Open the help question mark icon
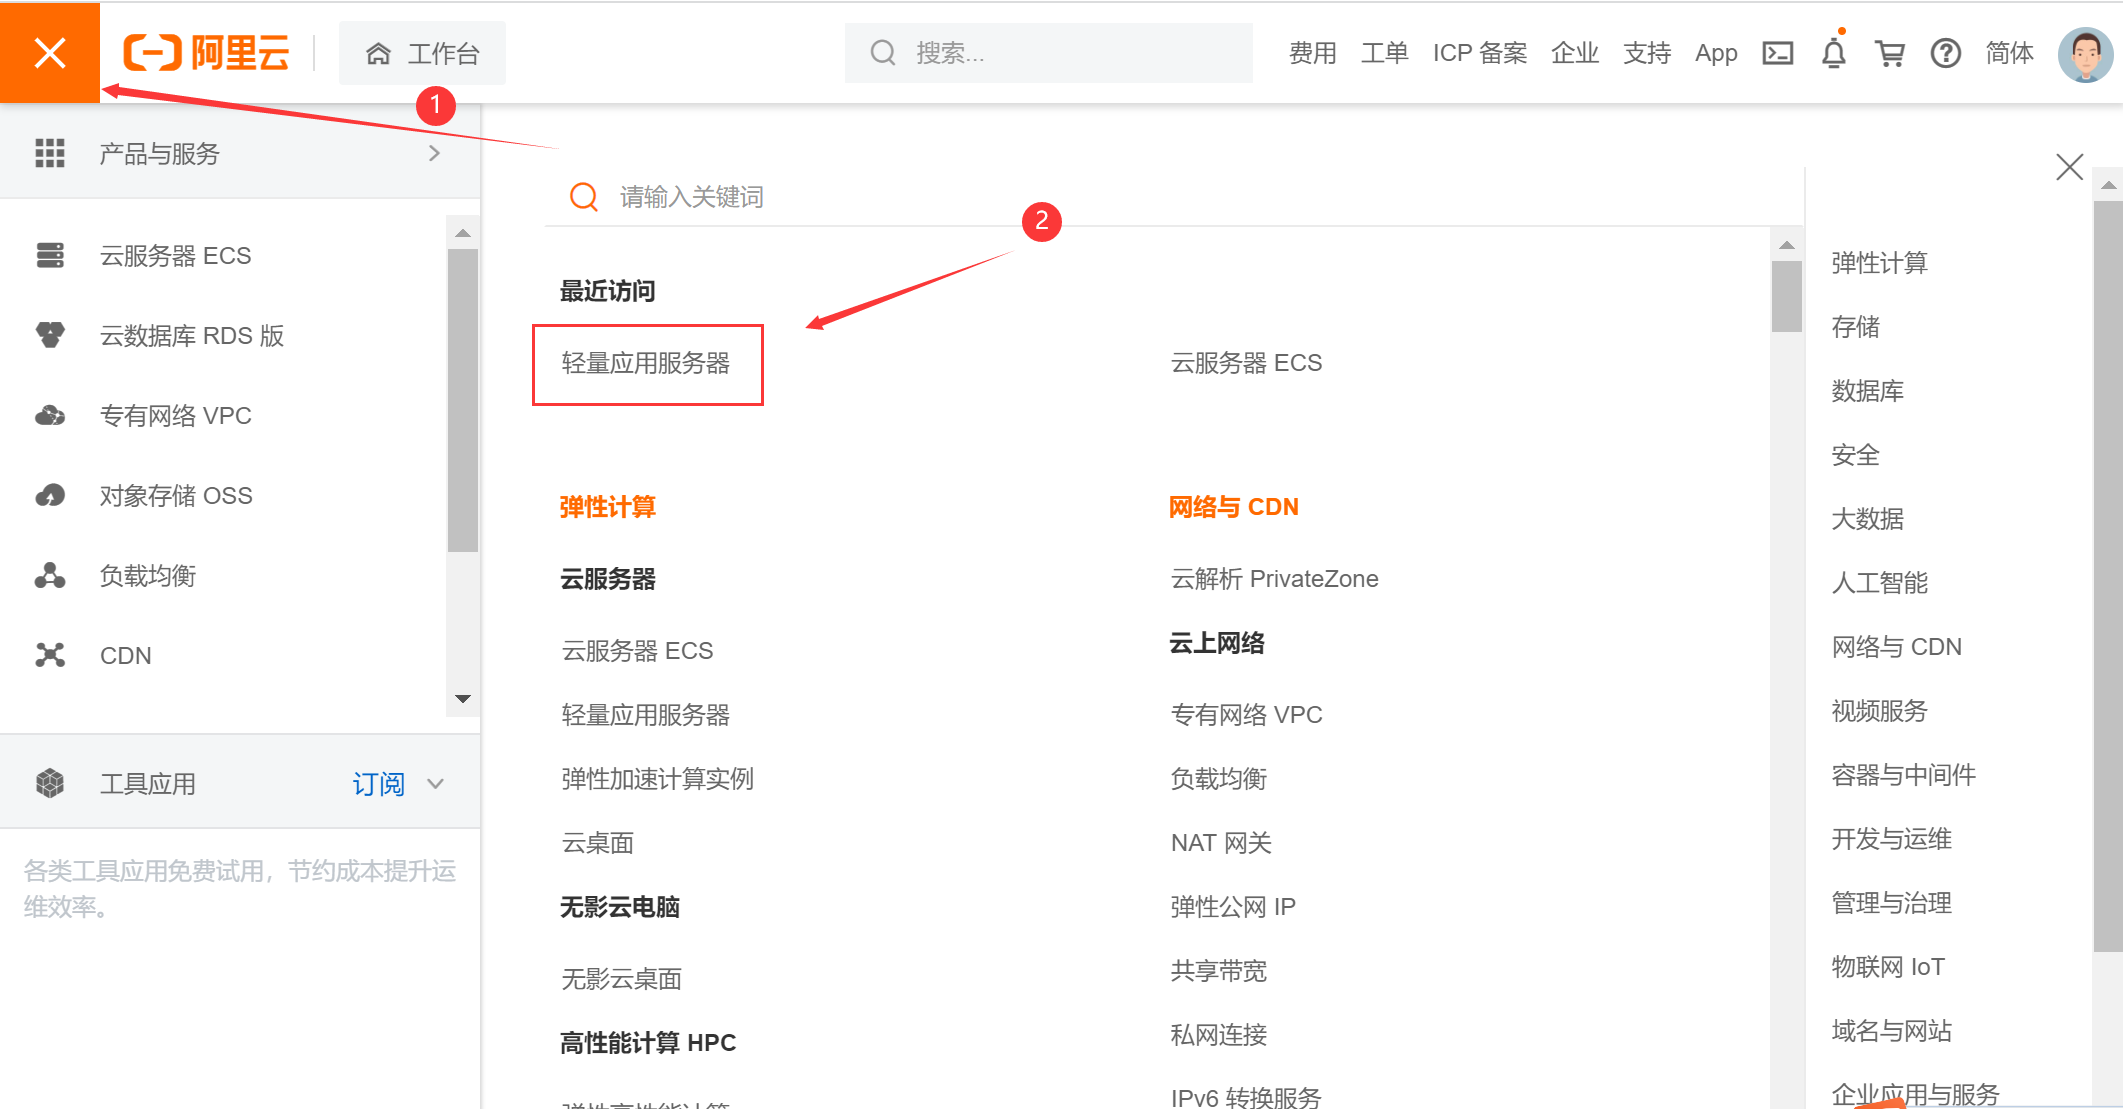 click(x=1946, y=53)
